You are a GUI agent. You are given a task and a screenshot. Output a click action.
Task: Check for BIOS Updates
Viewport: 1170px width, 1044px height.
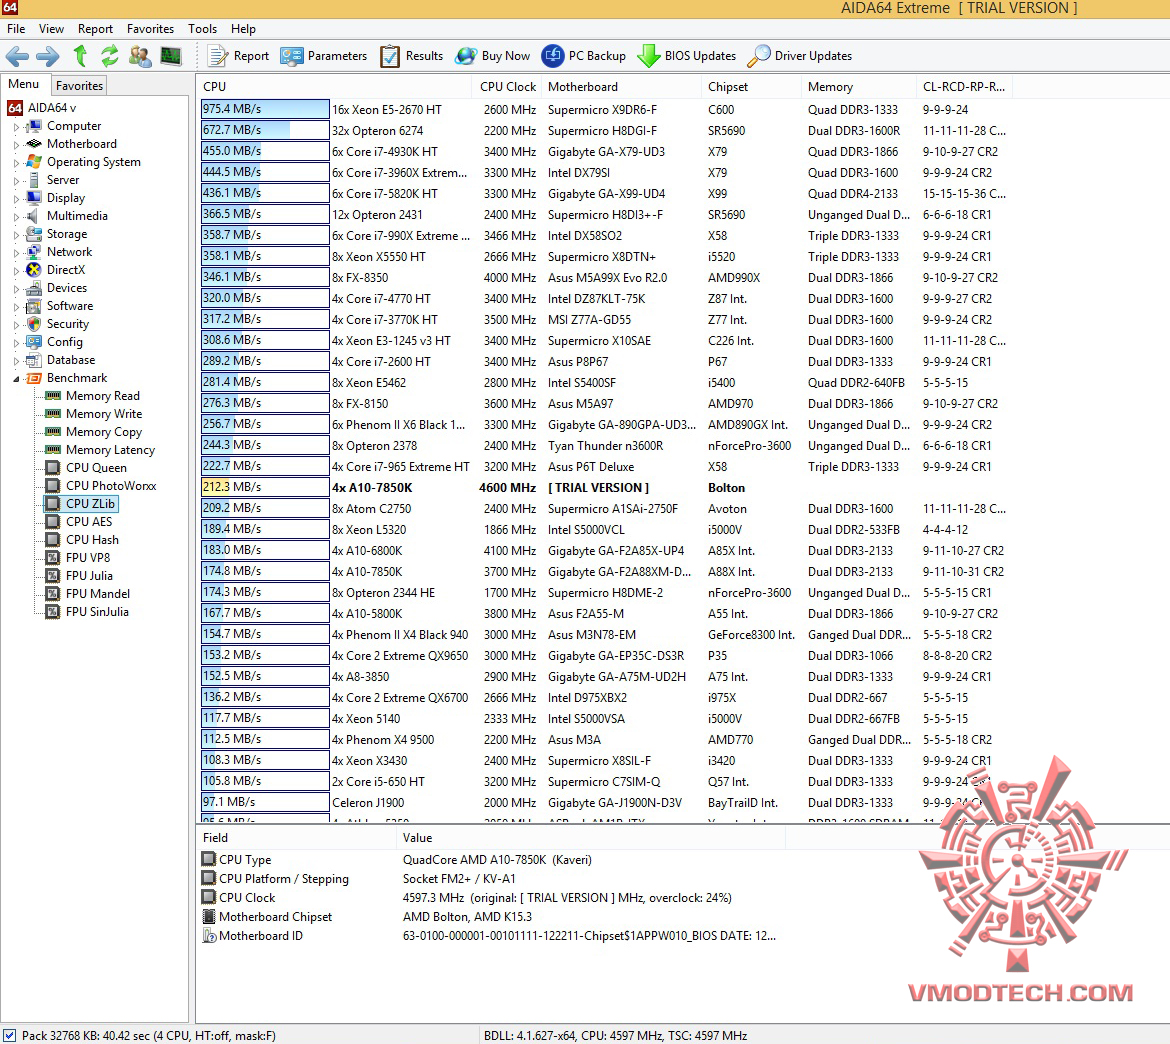pyautogui.click(x=686, y=56)
